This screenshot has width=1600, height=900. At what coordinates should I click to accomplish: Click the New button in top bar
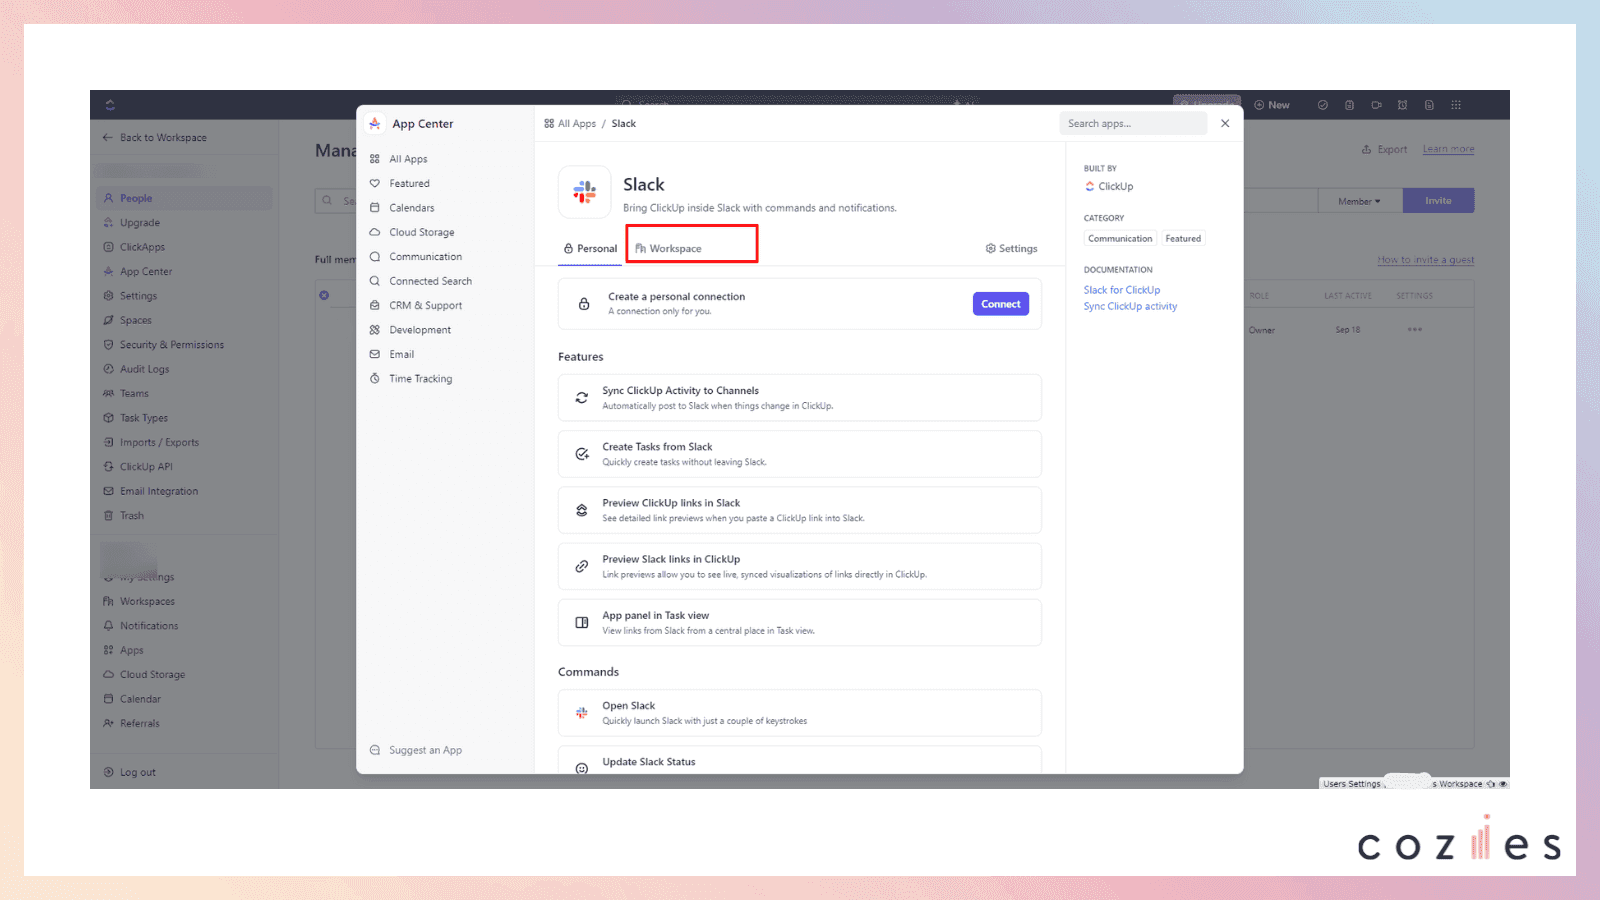(1272, 105)
